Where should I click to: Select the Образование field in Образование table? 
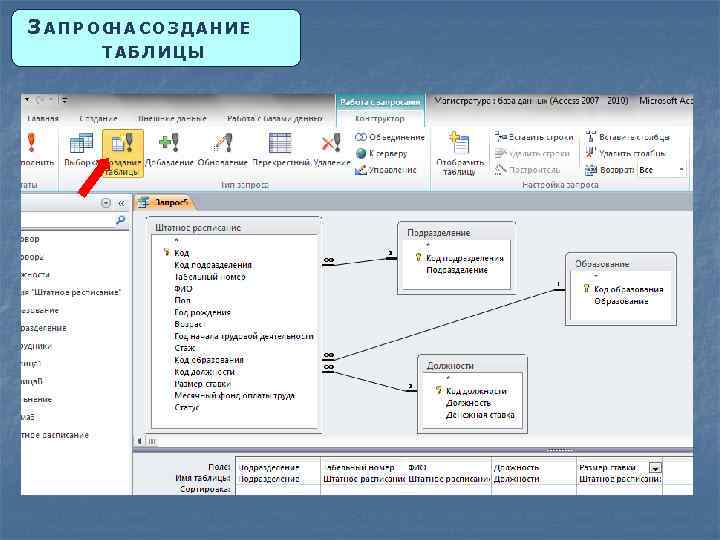pyautogui.click(x=621, y=301)
